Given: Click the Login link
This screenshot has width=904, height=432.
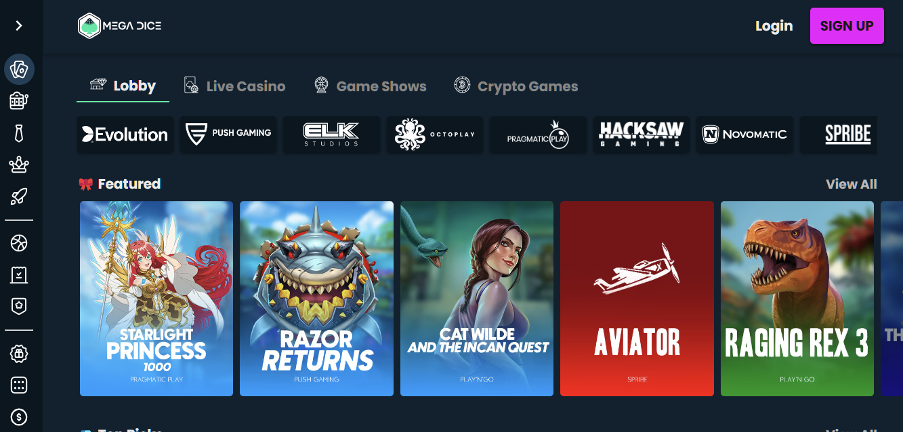Looking at the screenshot, I should (774, 26).
